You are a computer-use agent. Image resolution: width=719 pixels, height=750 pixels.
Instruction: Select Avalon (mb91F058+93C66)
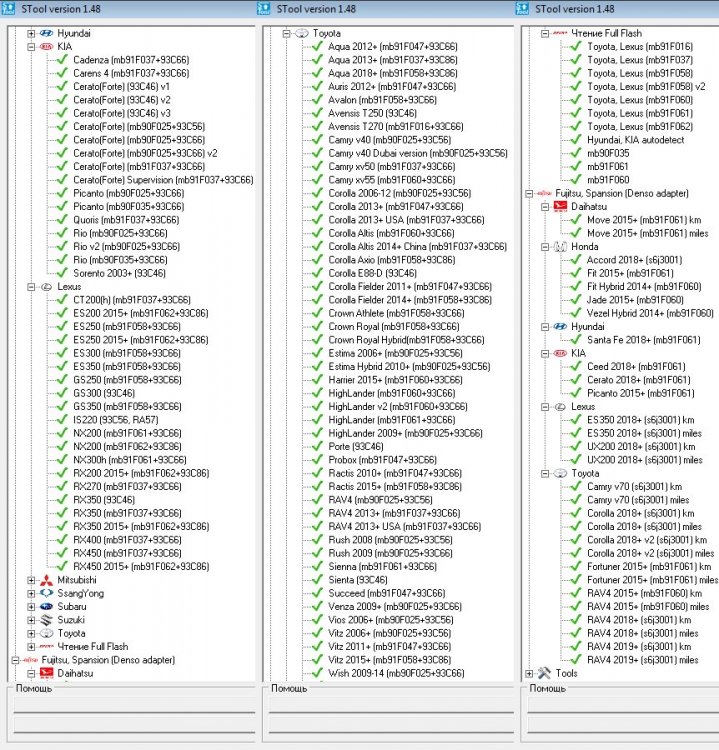[383, 100]
